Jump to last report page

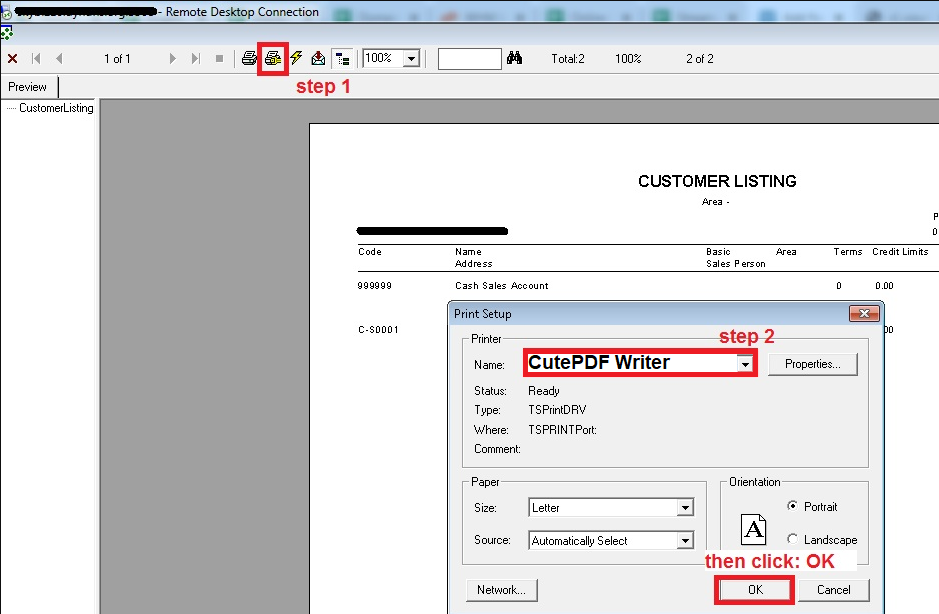[195, 59]
